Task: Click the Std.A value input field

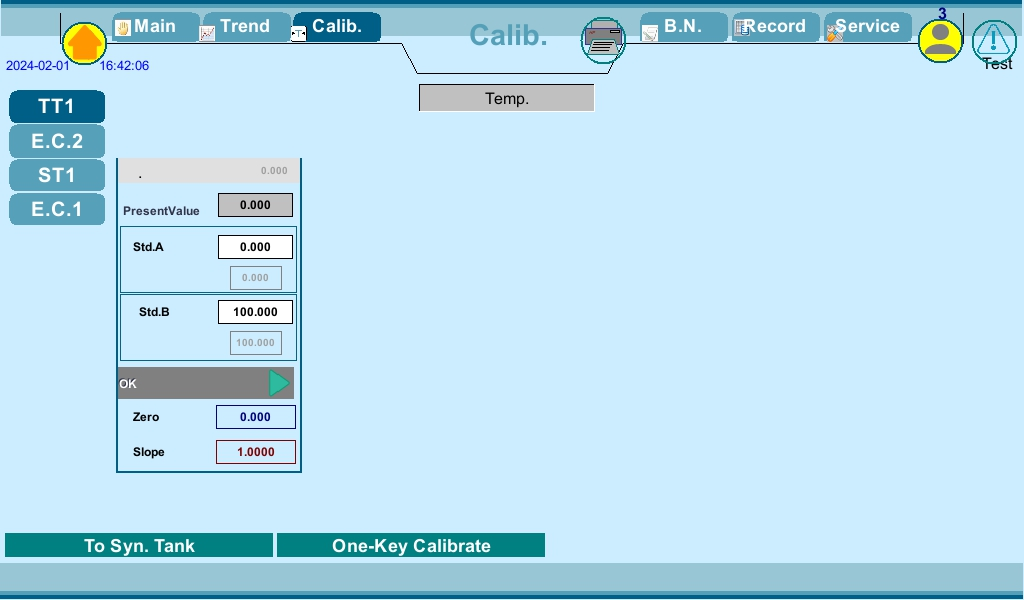Action: click(255, 247)
